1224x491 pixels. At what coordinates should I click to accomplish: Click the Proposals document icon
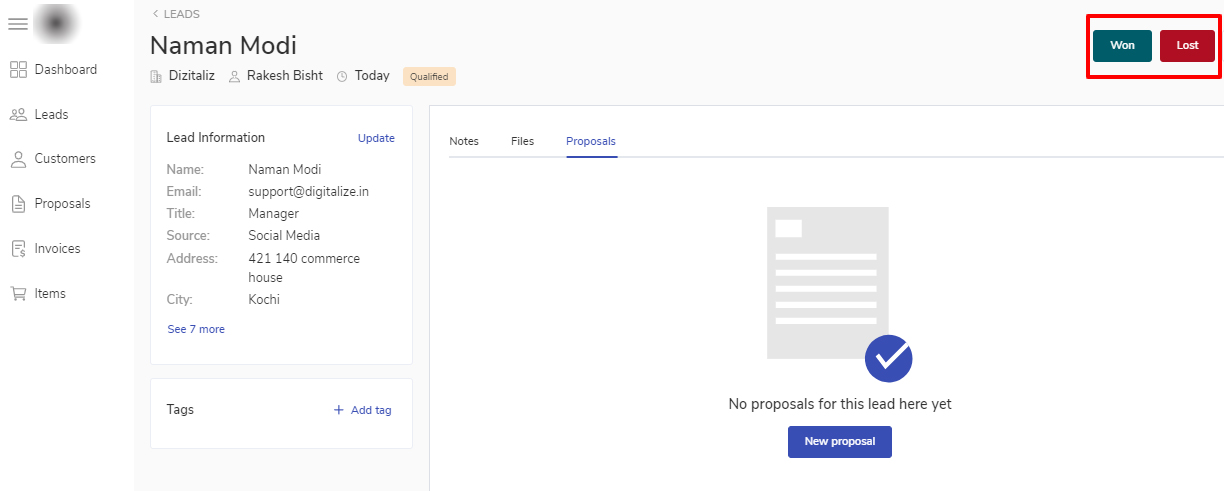click(18, 204)
